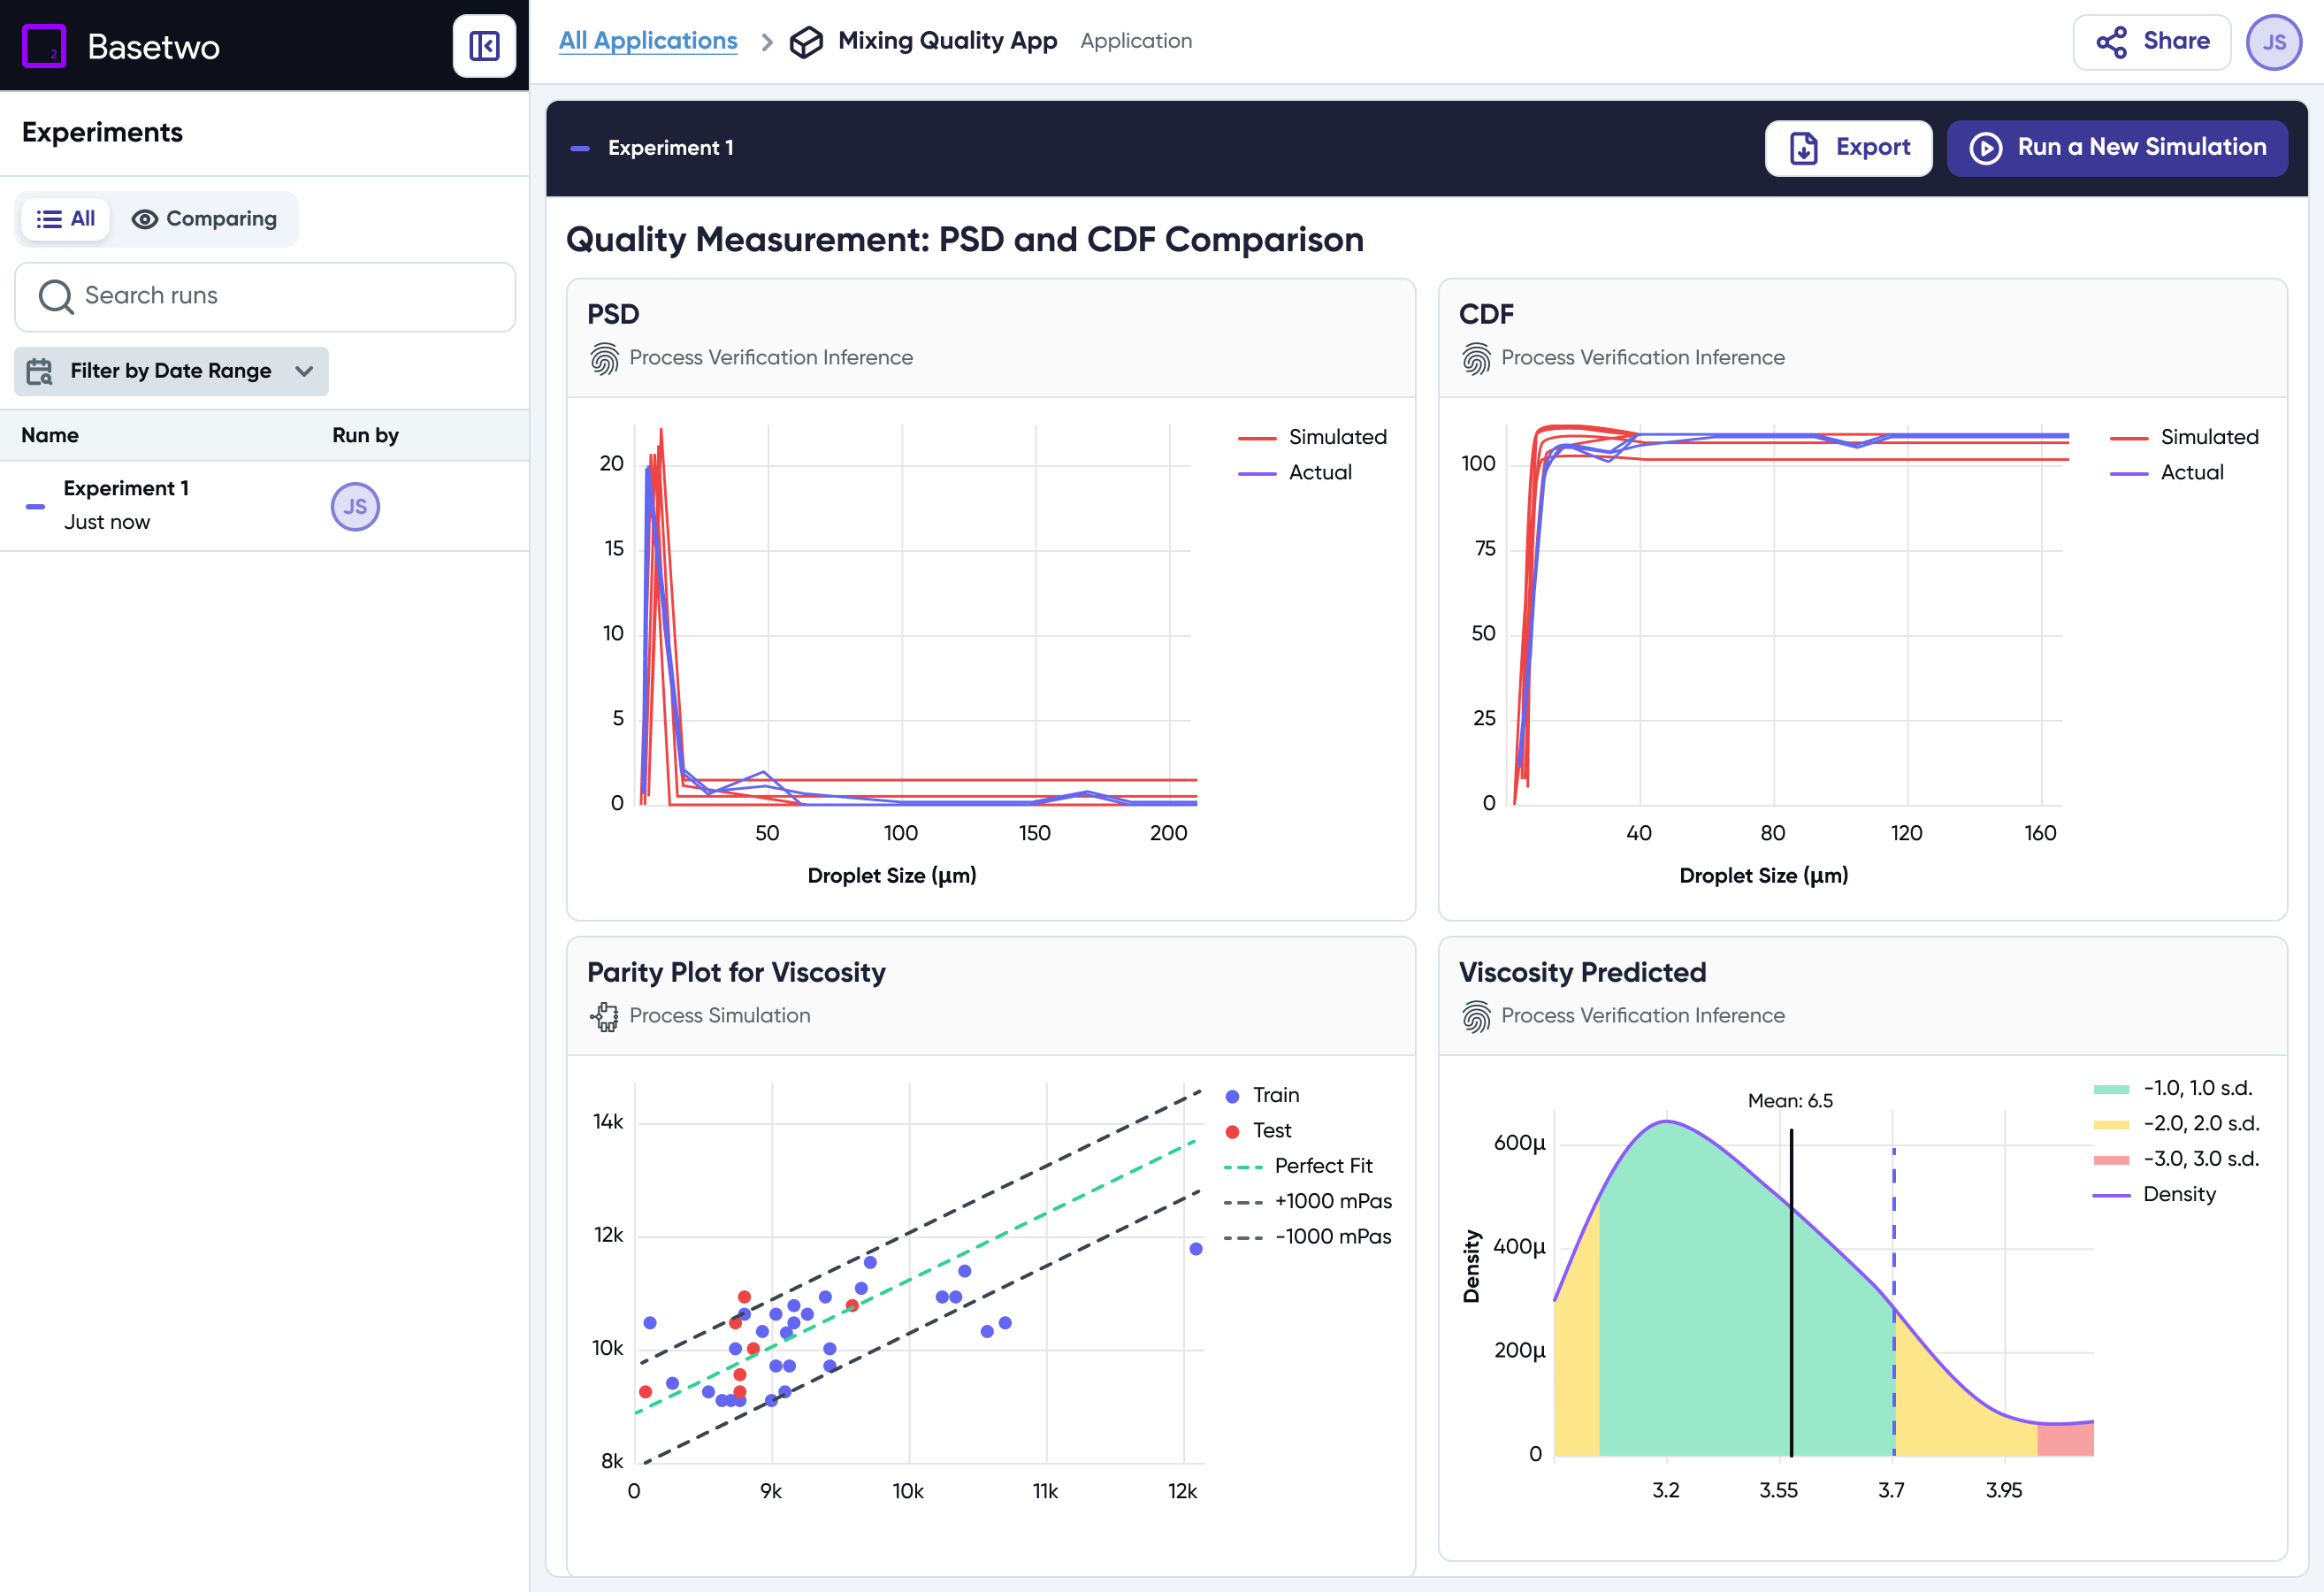The height and width of the screenshot is (1592, 2324).
Task: Collapse the Experiment 1 panel header
Action: [x=580, y=148]
